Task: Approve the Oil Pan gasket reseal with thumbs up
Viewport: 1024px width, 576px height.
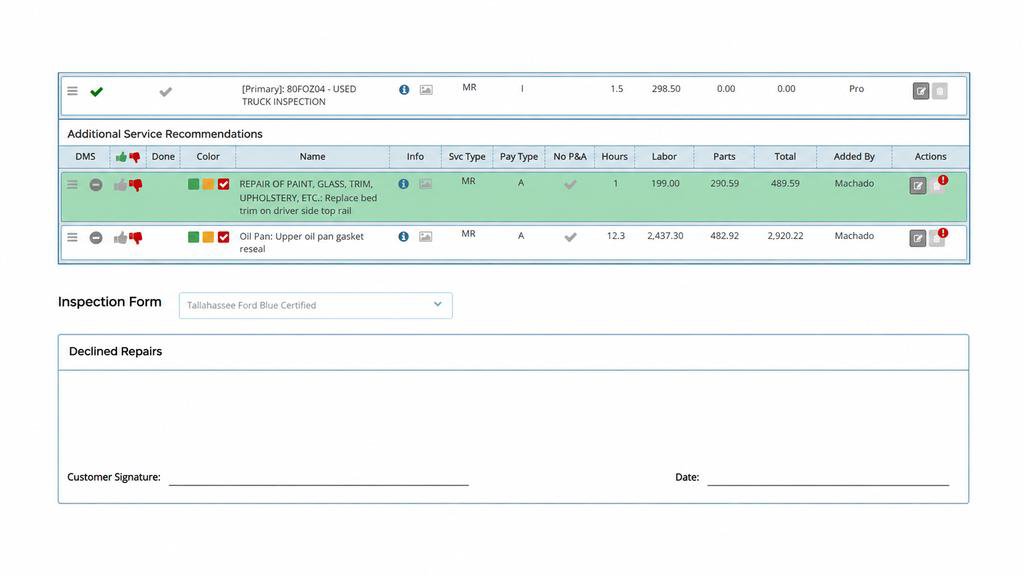Action: [120, 238]
